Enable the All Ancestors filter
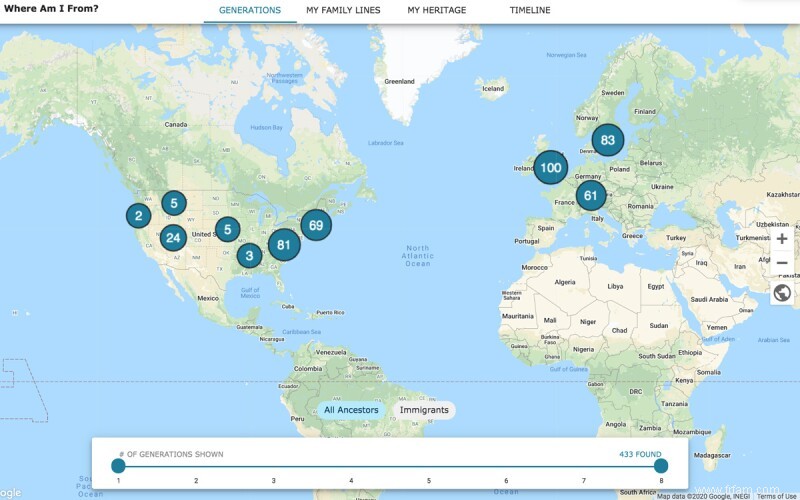 [x=351, y=410]
